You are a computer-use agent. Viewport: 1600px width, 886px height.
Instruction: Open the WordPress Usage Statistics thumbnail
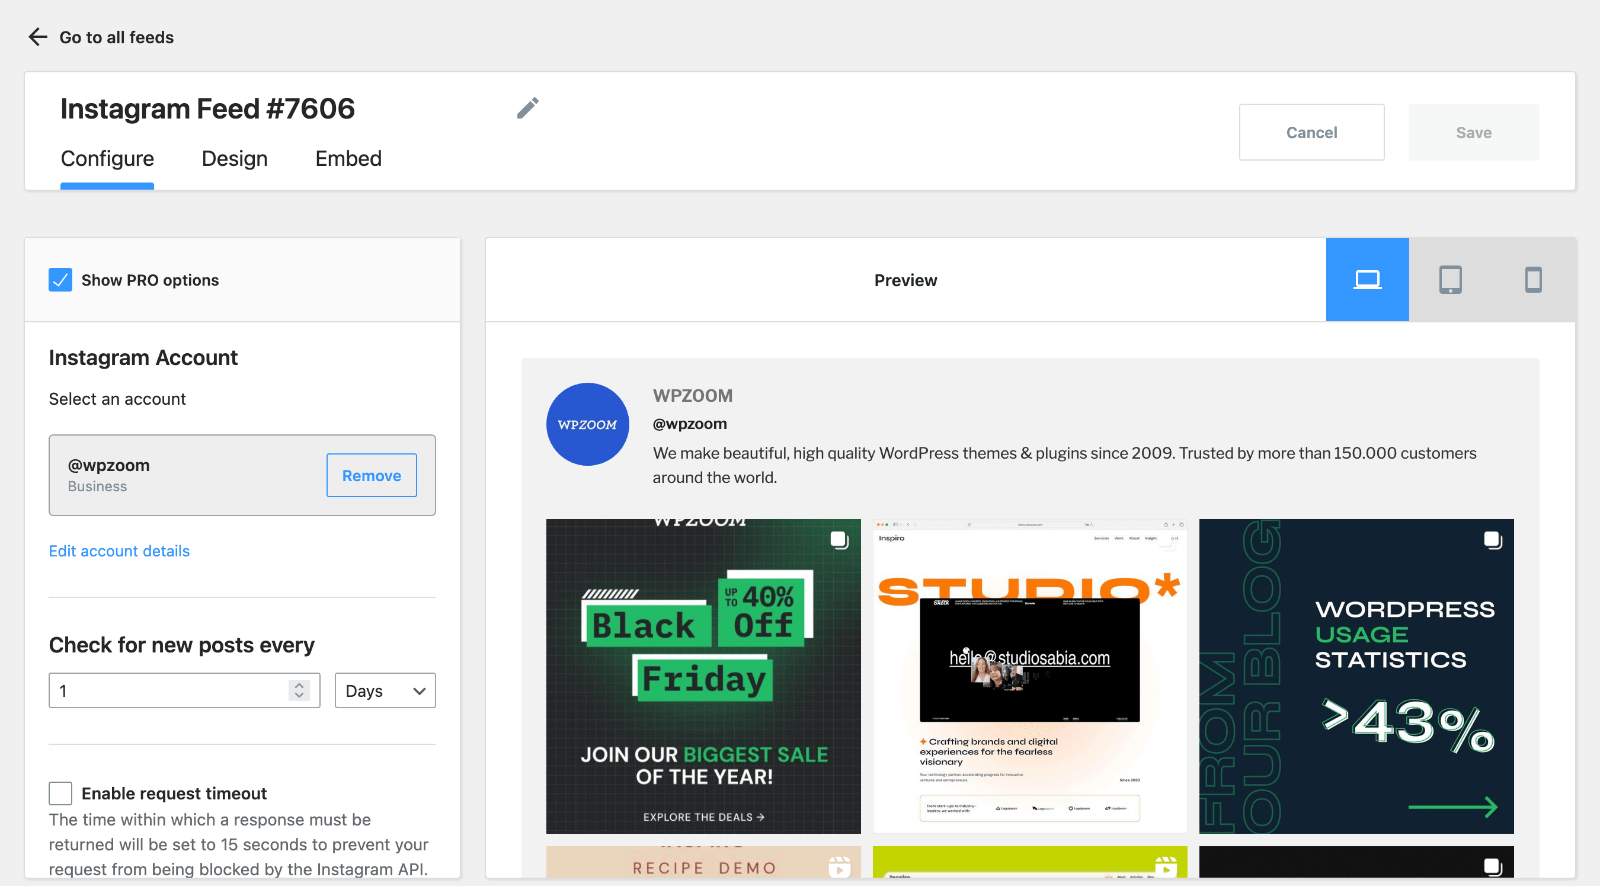click(1356, 676)
